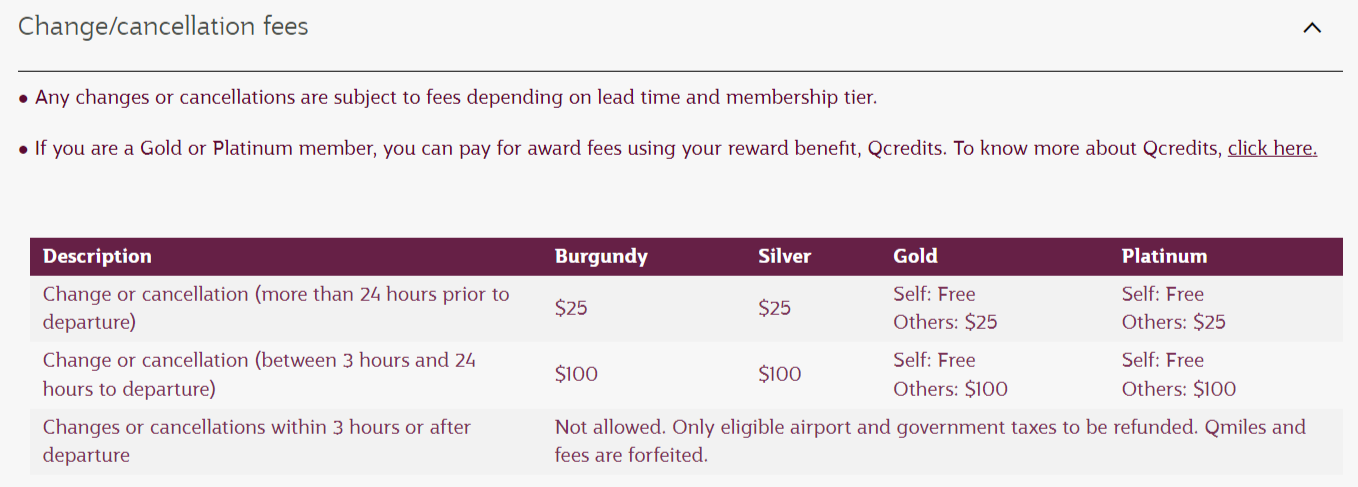This screenshot has width=1358, height=487.
Task: Click the Silver $100 fee cell
Action: coord(779,374)
